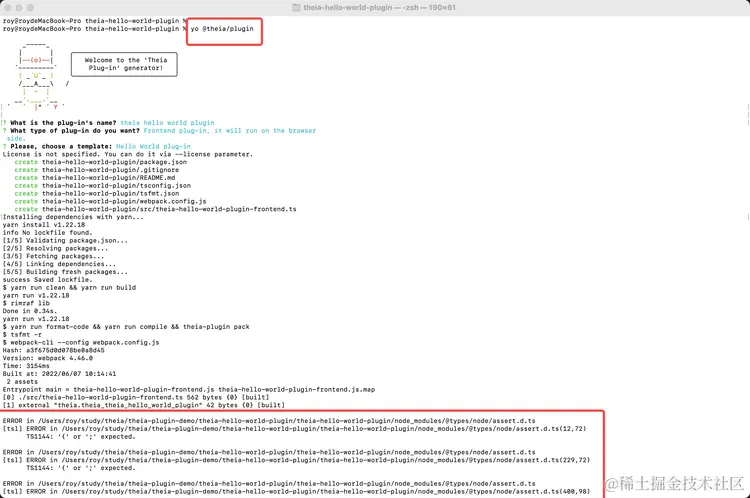Viewport: 750px width, 498px height.
Task: Click answer 'Frontend plug-in, it will run on the browser'
Action: pos(230,131)
